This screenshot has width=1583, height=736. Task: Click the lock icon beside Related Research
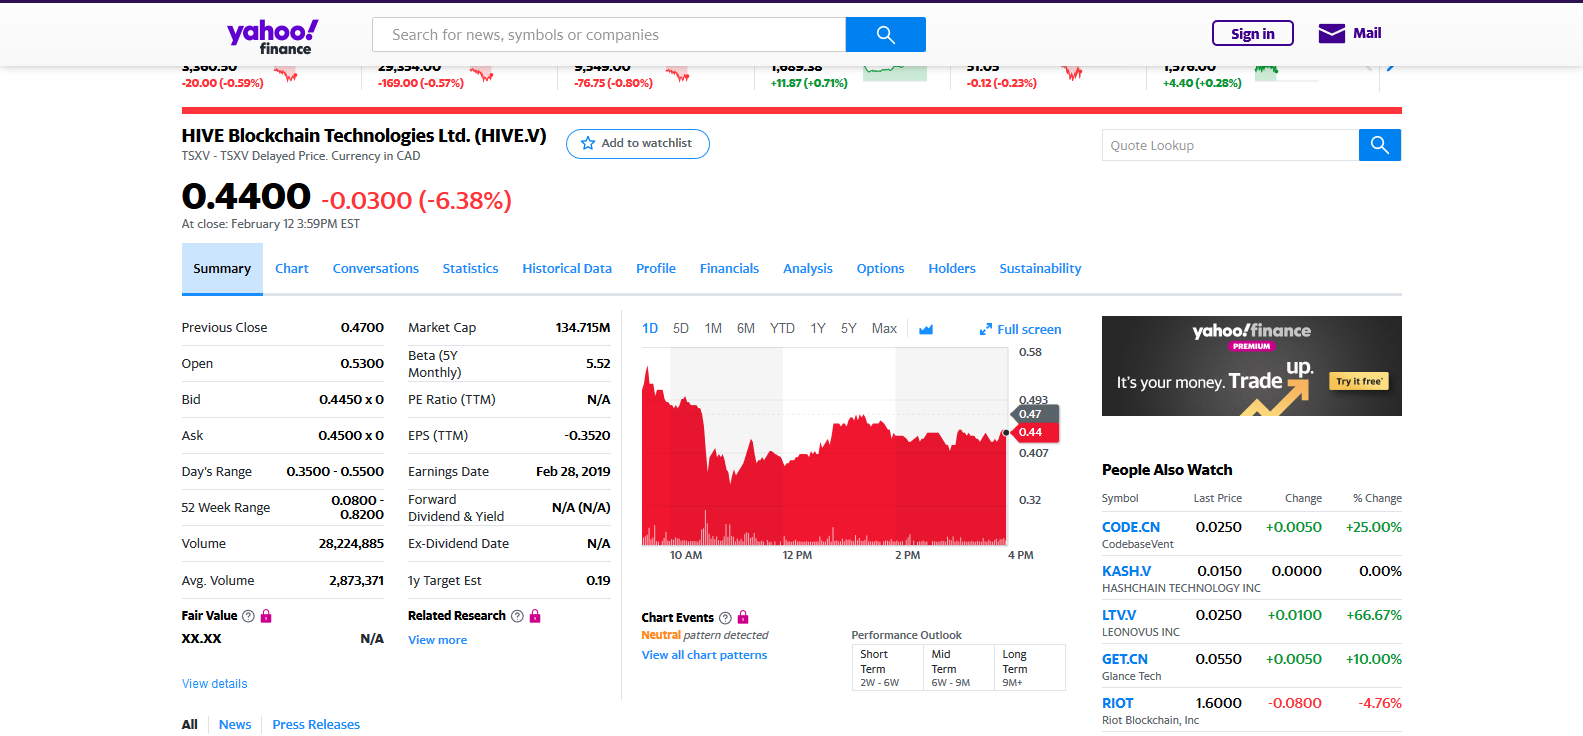tap(535, 616)
